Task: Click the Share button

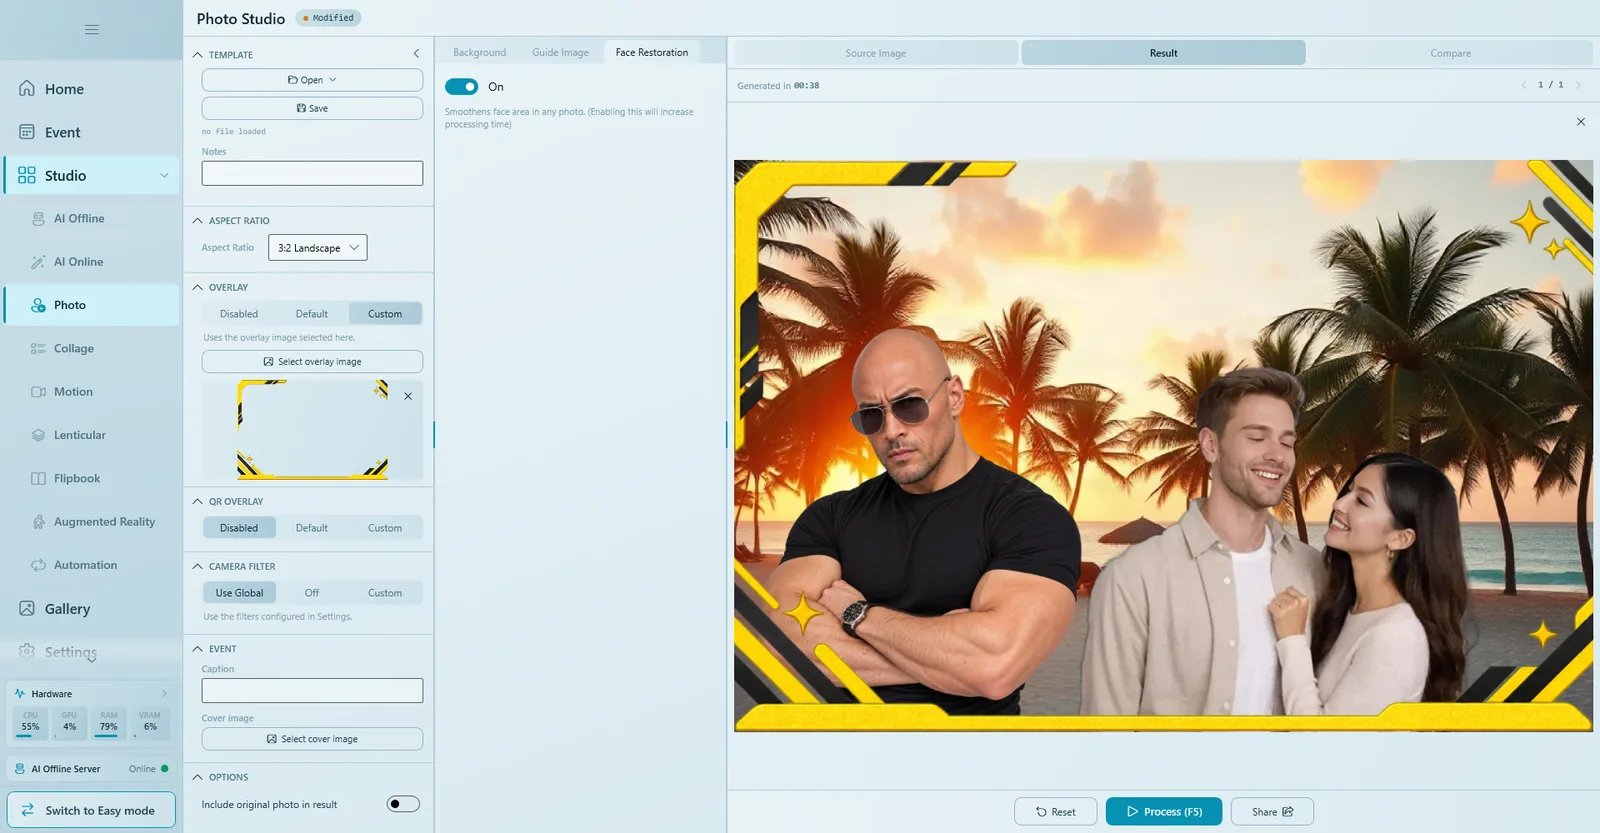Action: (1272, 812)
